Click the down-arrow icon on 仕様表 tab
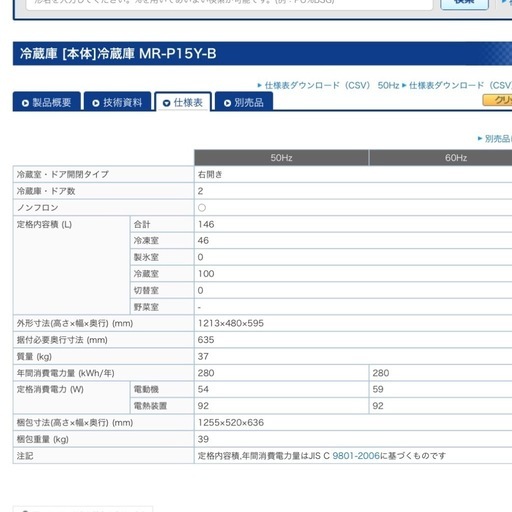512x512 pixels. click(x=167, y=103)
